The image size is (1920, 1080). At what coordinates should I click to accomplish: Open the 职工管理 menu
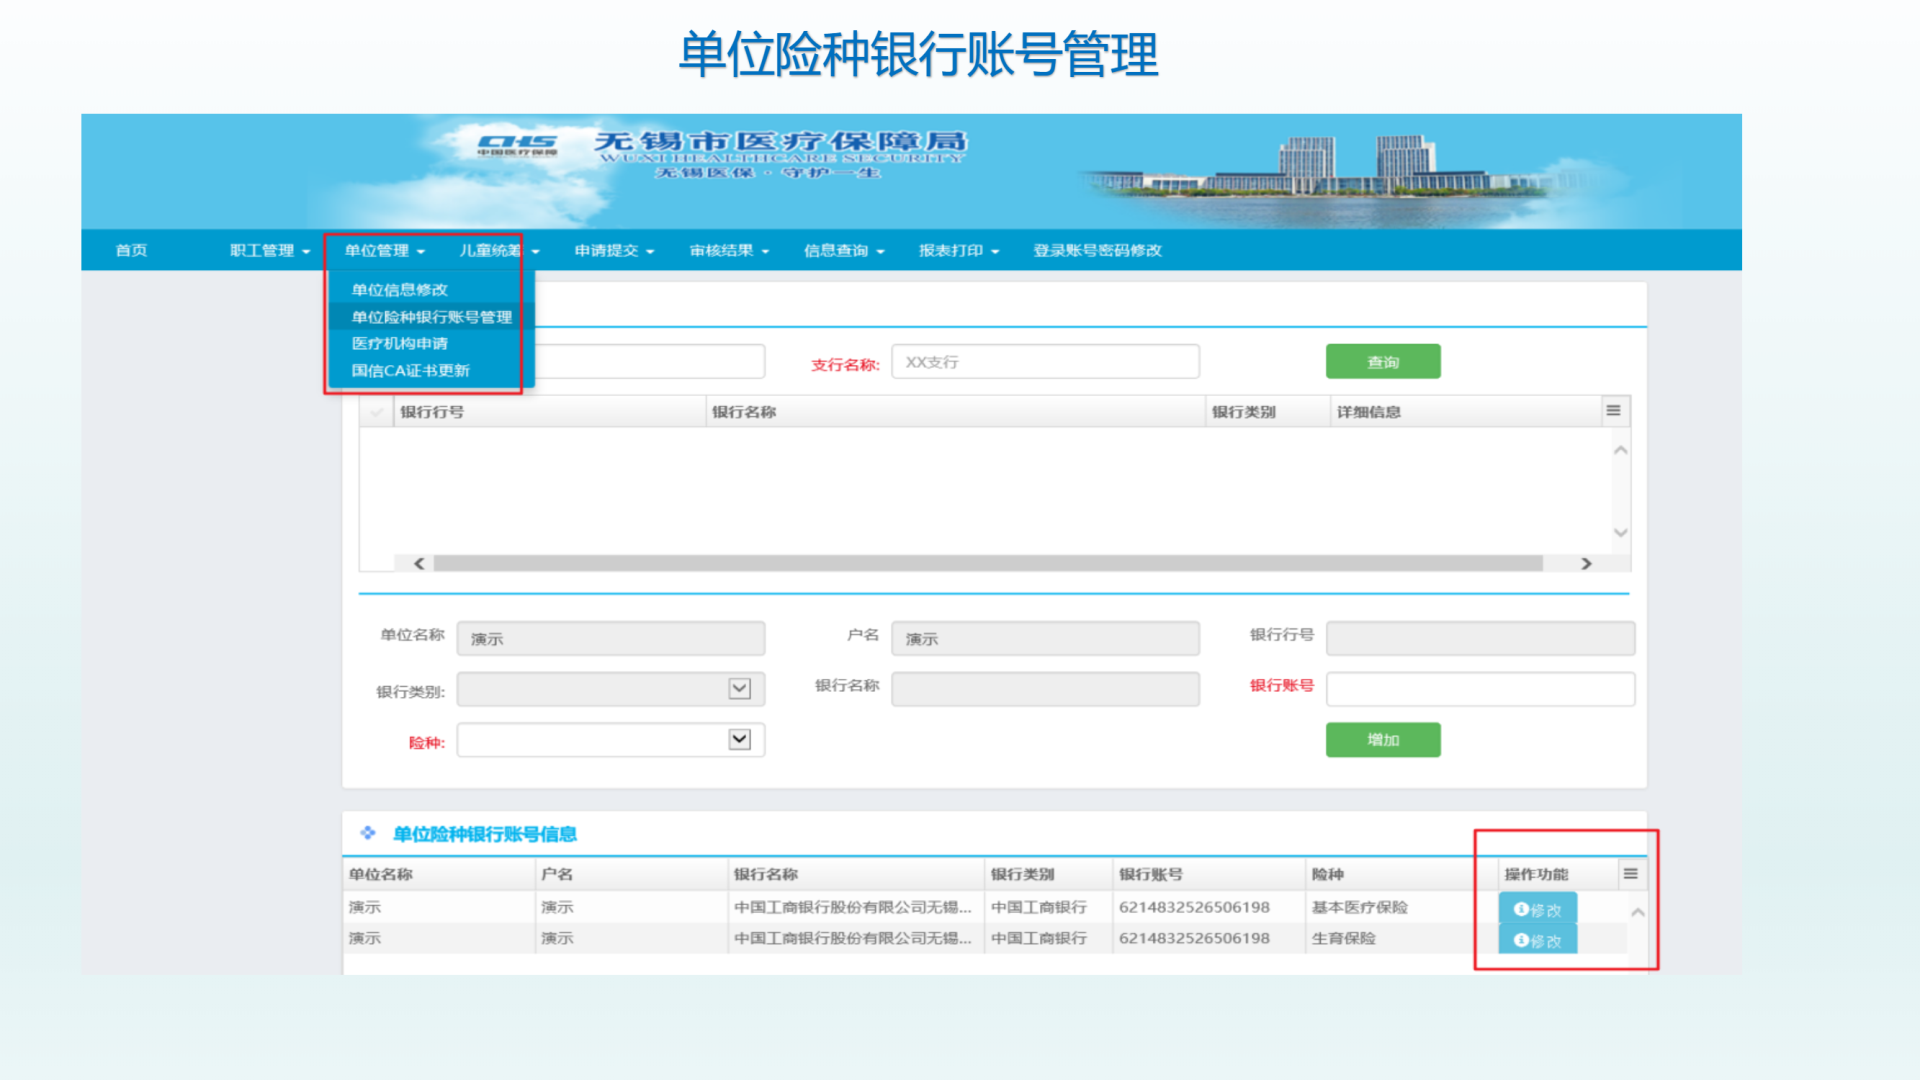pyautogui.click(x=269, y=251)
